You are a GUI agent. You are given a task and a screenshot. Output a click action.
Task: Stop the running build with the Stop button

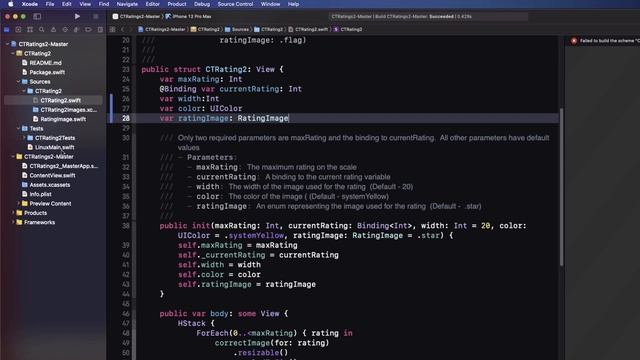pos(96,16)
